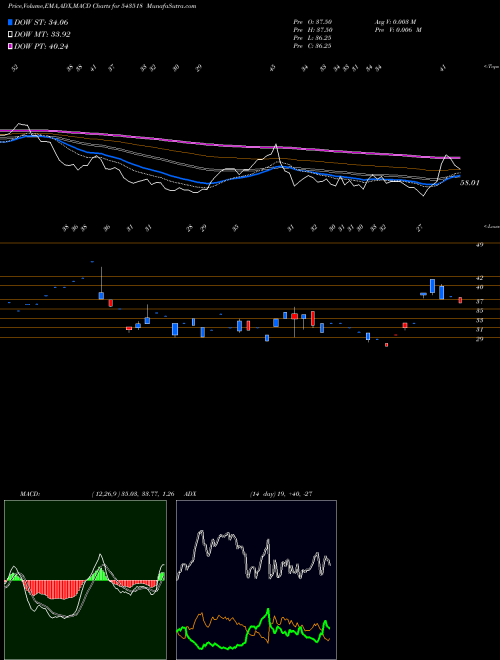Viewport: 500px width, 660px height.
Task: Select the 'DOW PT: 40.24' legend text
Action: [x=41, y=47]
